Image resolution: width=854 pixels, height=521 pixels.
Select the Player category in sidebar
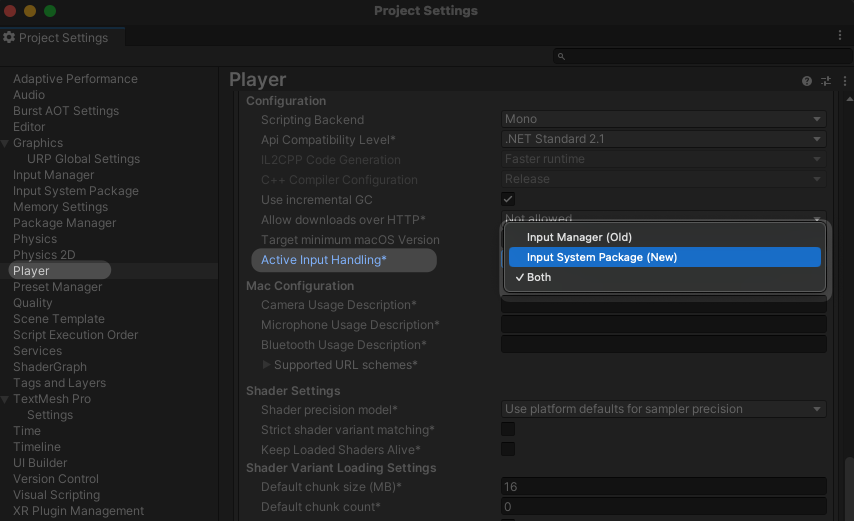coord(31,271)
